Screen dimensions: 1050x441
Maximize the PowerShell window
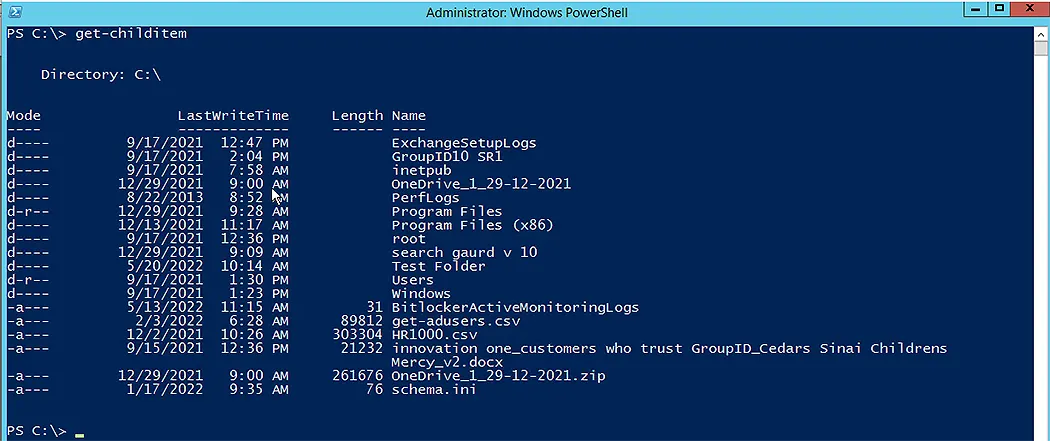pyautogui.click(x=1000, y=7)
